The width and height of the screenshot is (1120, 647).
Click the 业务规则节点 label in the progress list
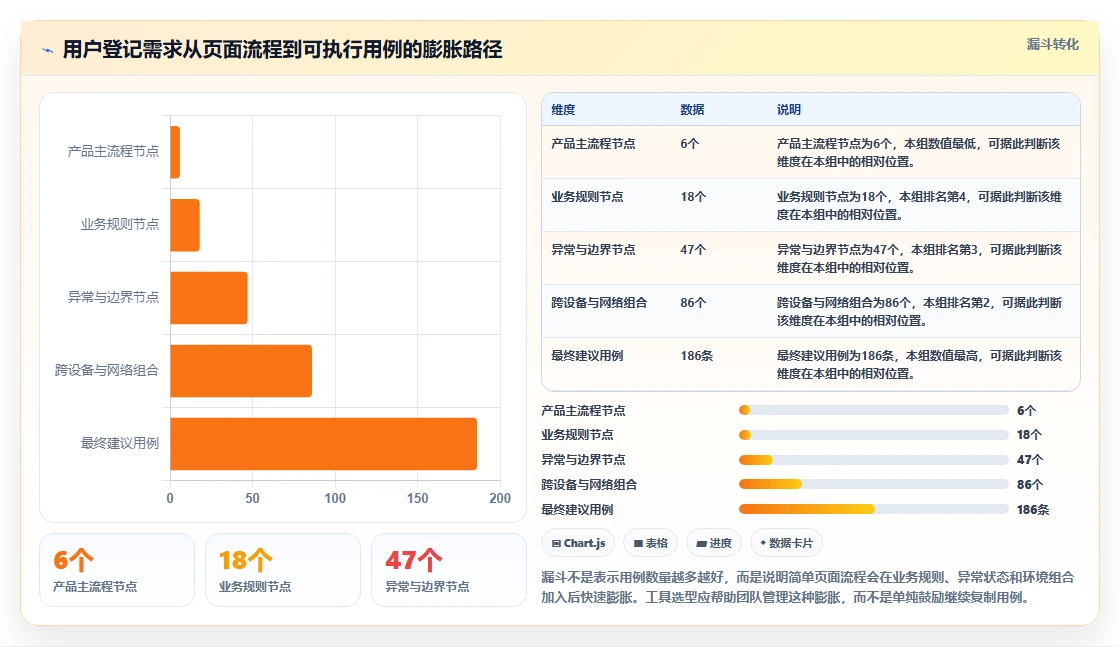(x=577, y=435)
